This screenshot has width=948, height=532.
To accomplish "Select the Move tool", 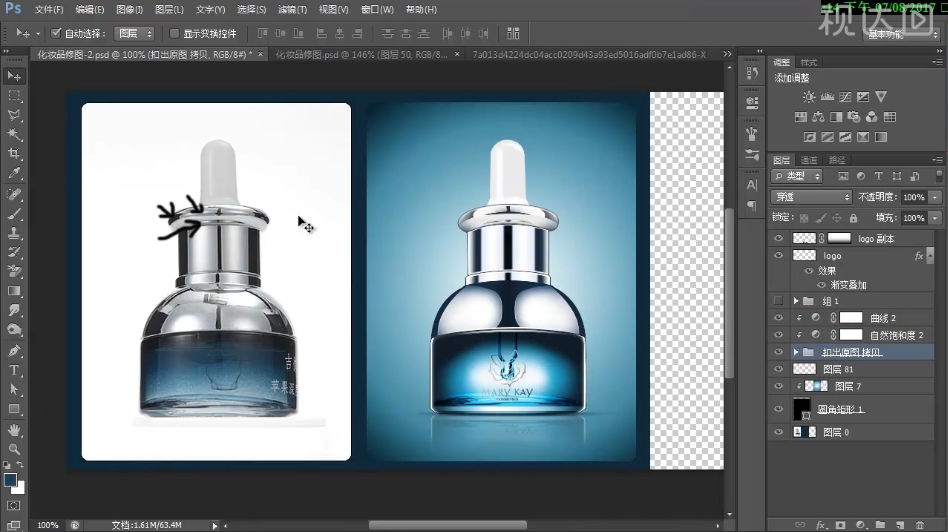I will click(x=14, y=76).
